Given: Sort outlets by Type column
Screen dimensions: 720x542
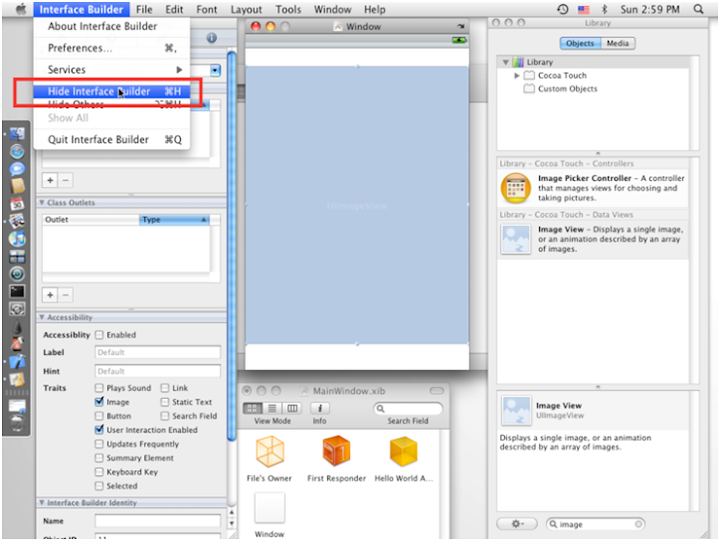Looking at the screenshot, I should point(174,220).
